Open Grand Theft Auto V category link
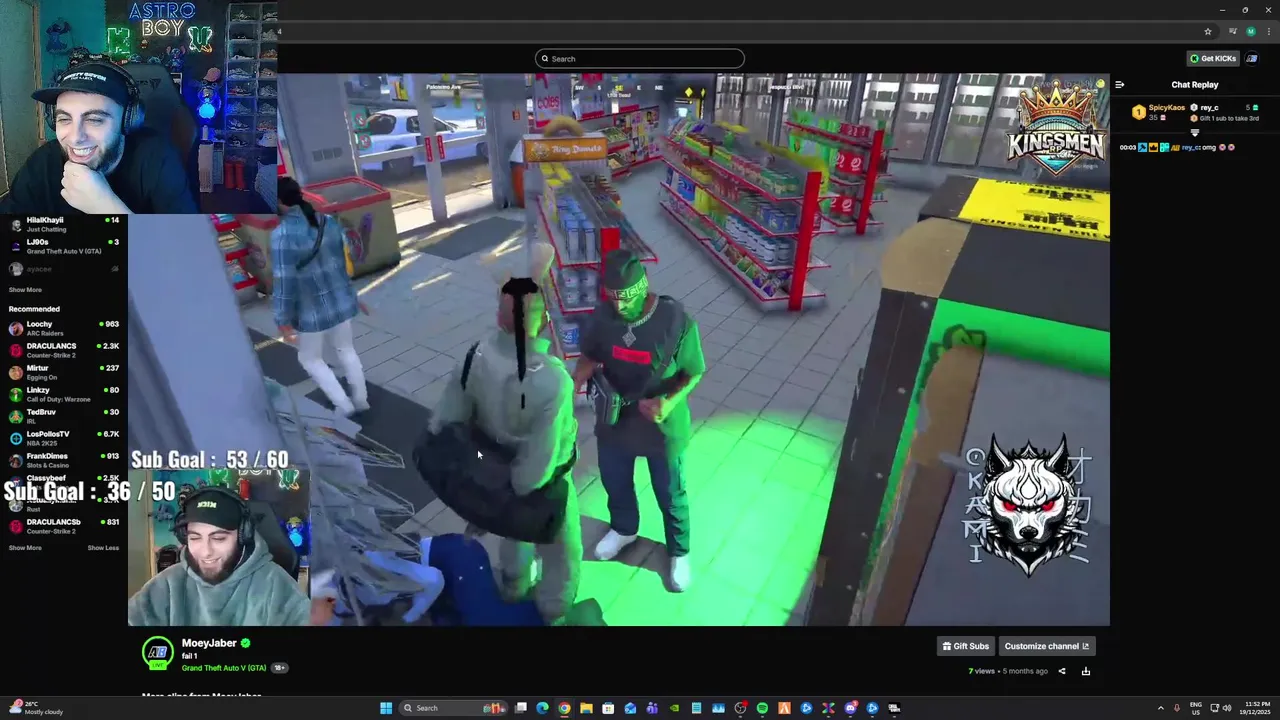The image size is (1280, 720). pyautogui.click(x=224, y=668)
